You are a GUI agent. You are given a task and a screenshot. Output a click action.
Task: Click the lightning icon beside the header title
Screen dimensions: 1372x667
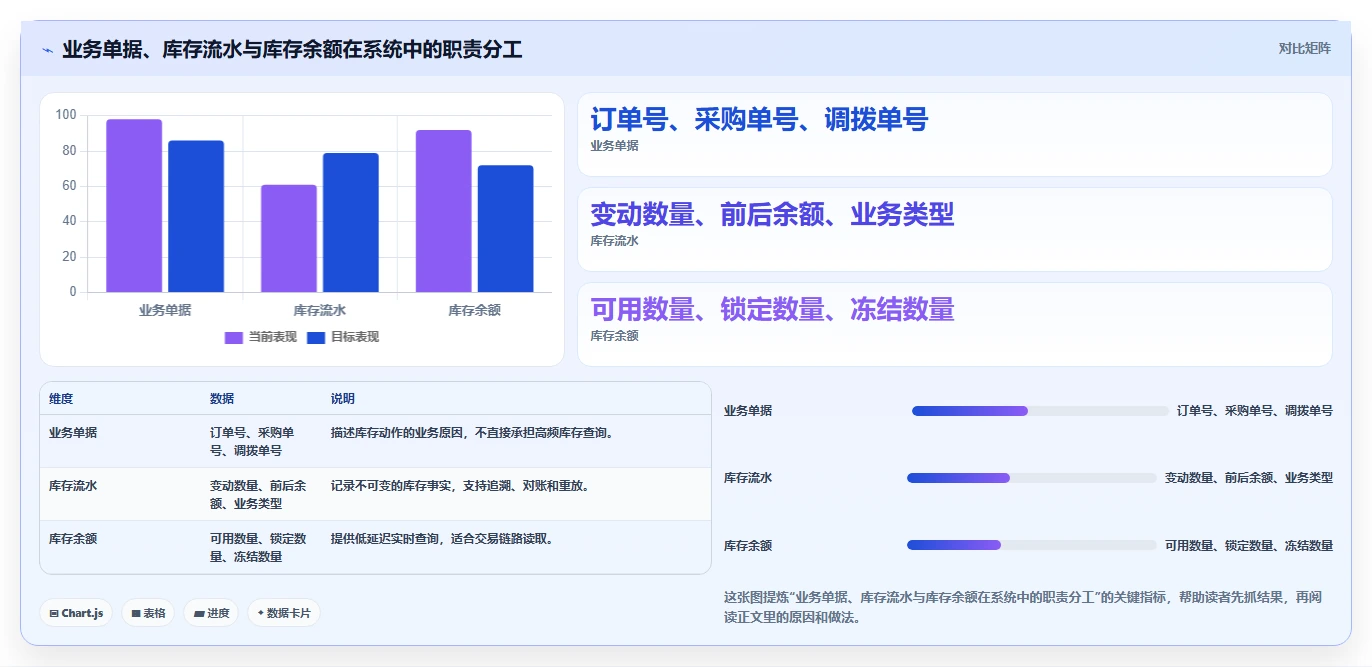tap(47, 50)
